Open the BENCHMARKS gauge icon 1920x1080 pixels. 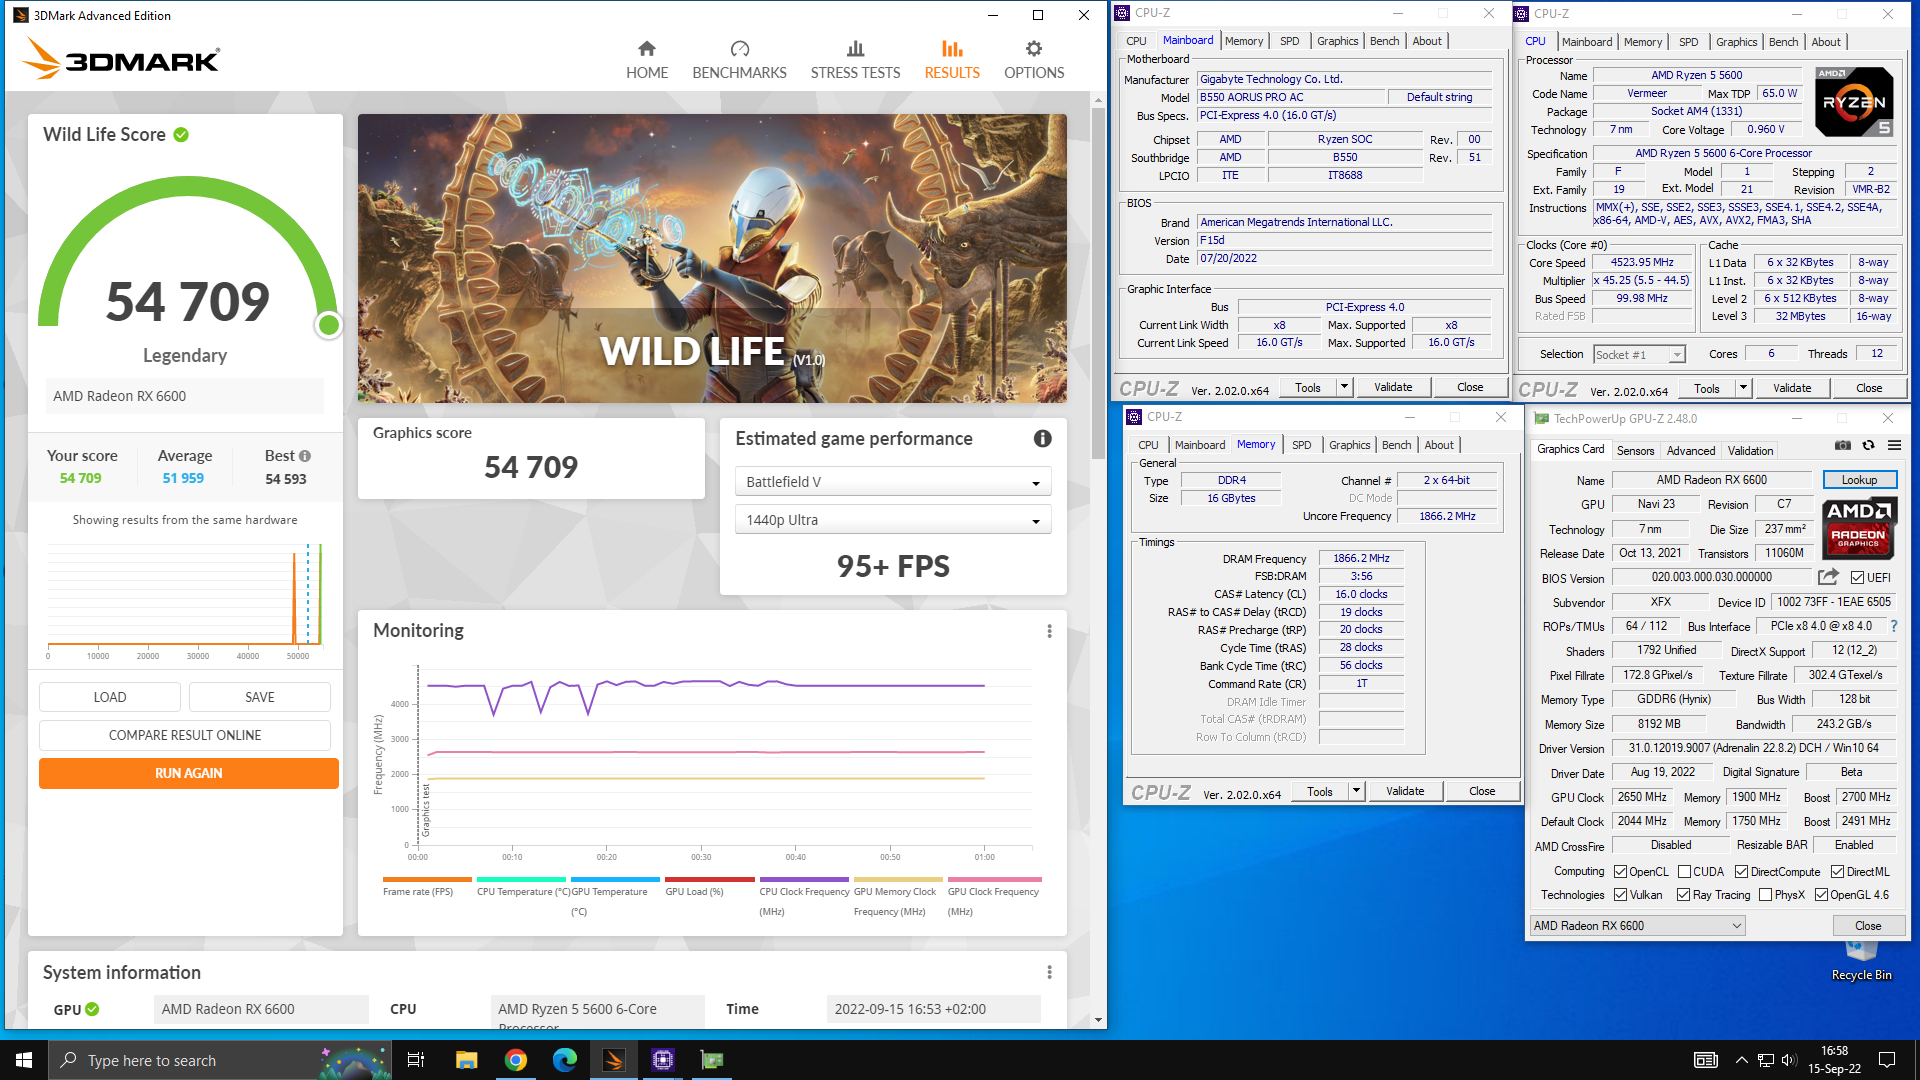click(740, 48)
